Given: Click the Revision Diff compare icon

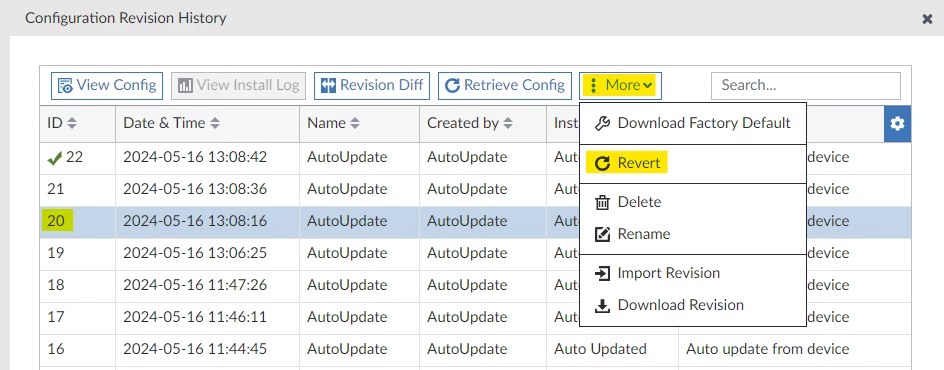Looking at the screenshot, I should pos(328,85).
